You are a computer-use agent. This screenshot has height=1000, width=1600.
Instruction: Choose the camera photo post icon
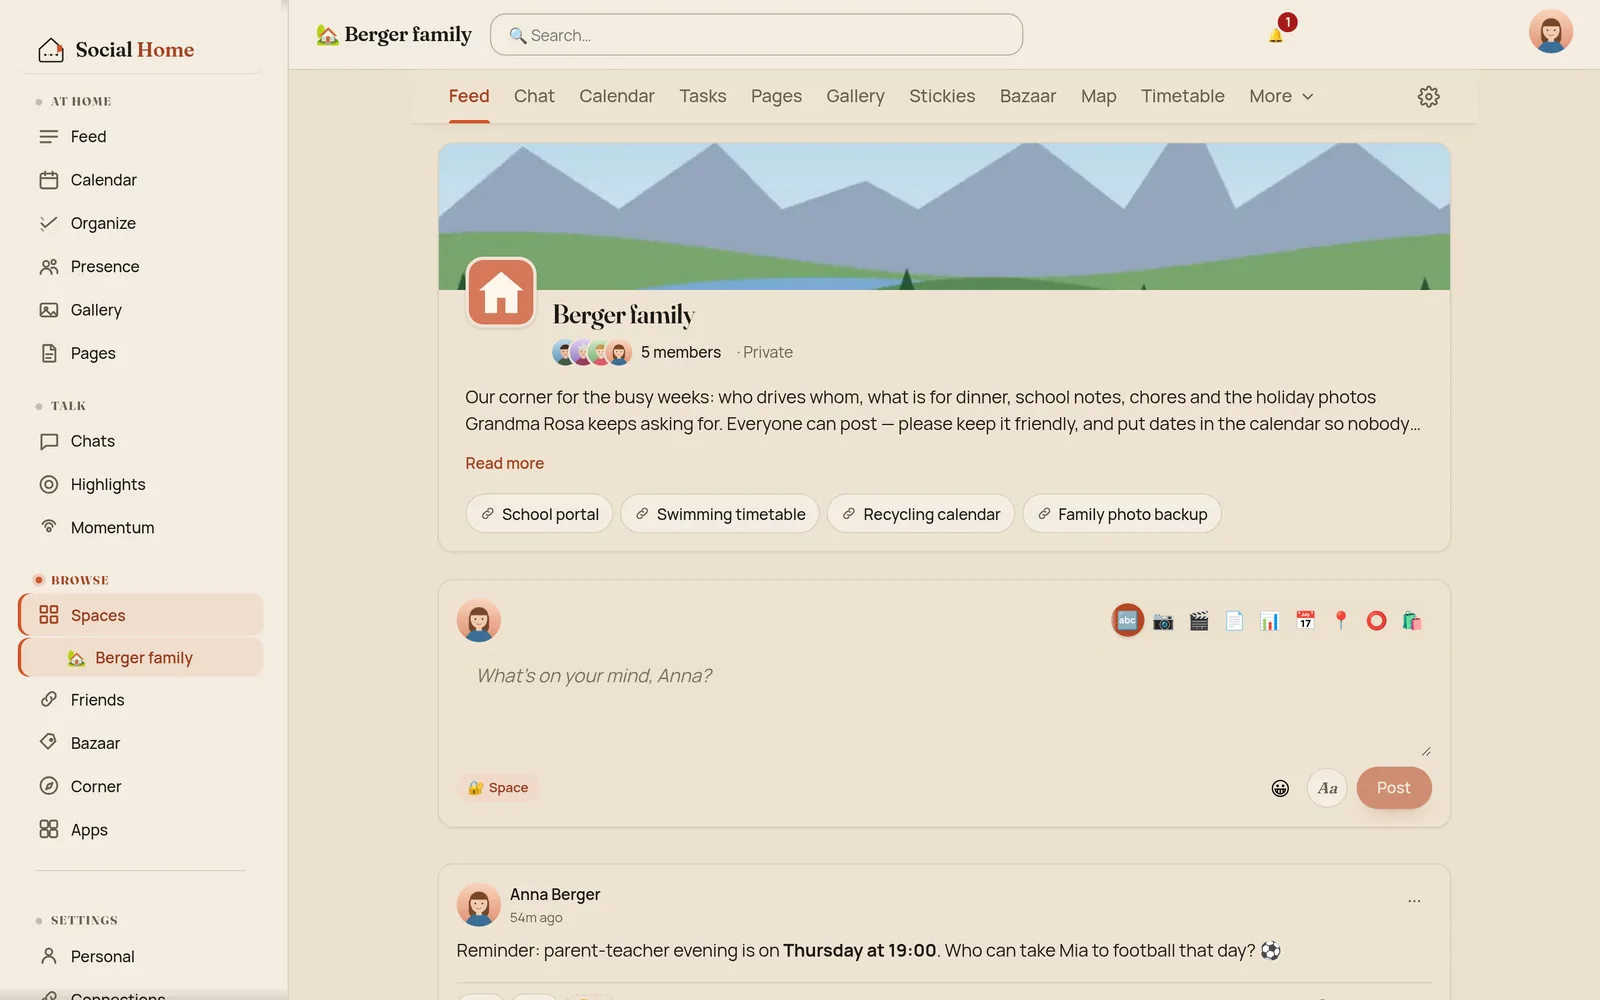point(1163,621)
